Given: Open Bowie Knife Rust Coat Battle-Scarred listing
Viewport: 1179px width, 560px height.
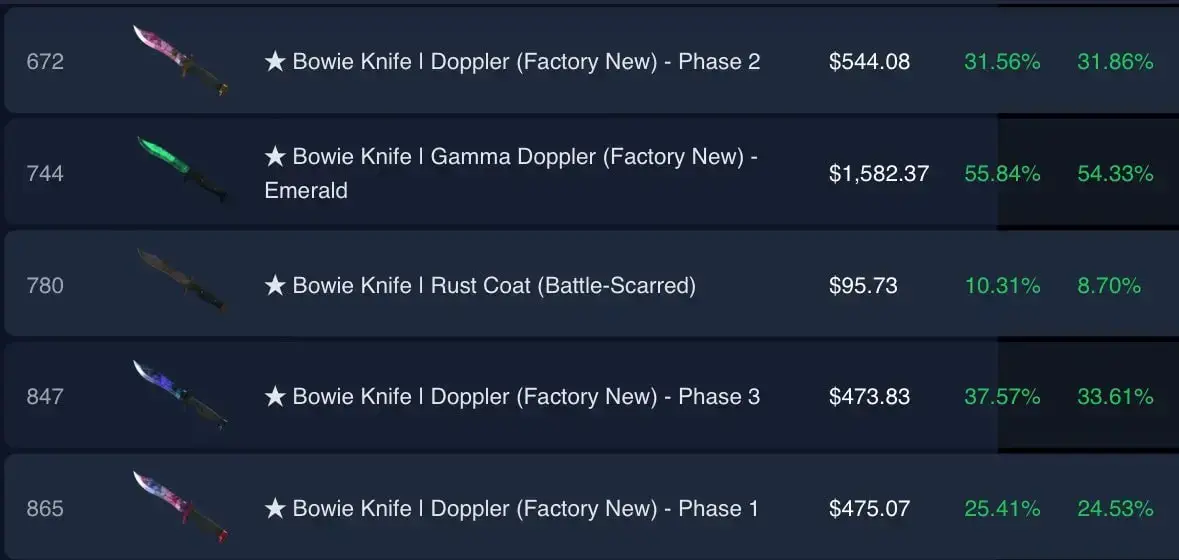Looking at the screenshot, I should tap(480, 286).
